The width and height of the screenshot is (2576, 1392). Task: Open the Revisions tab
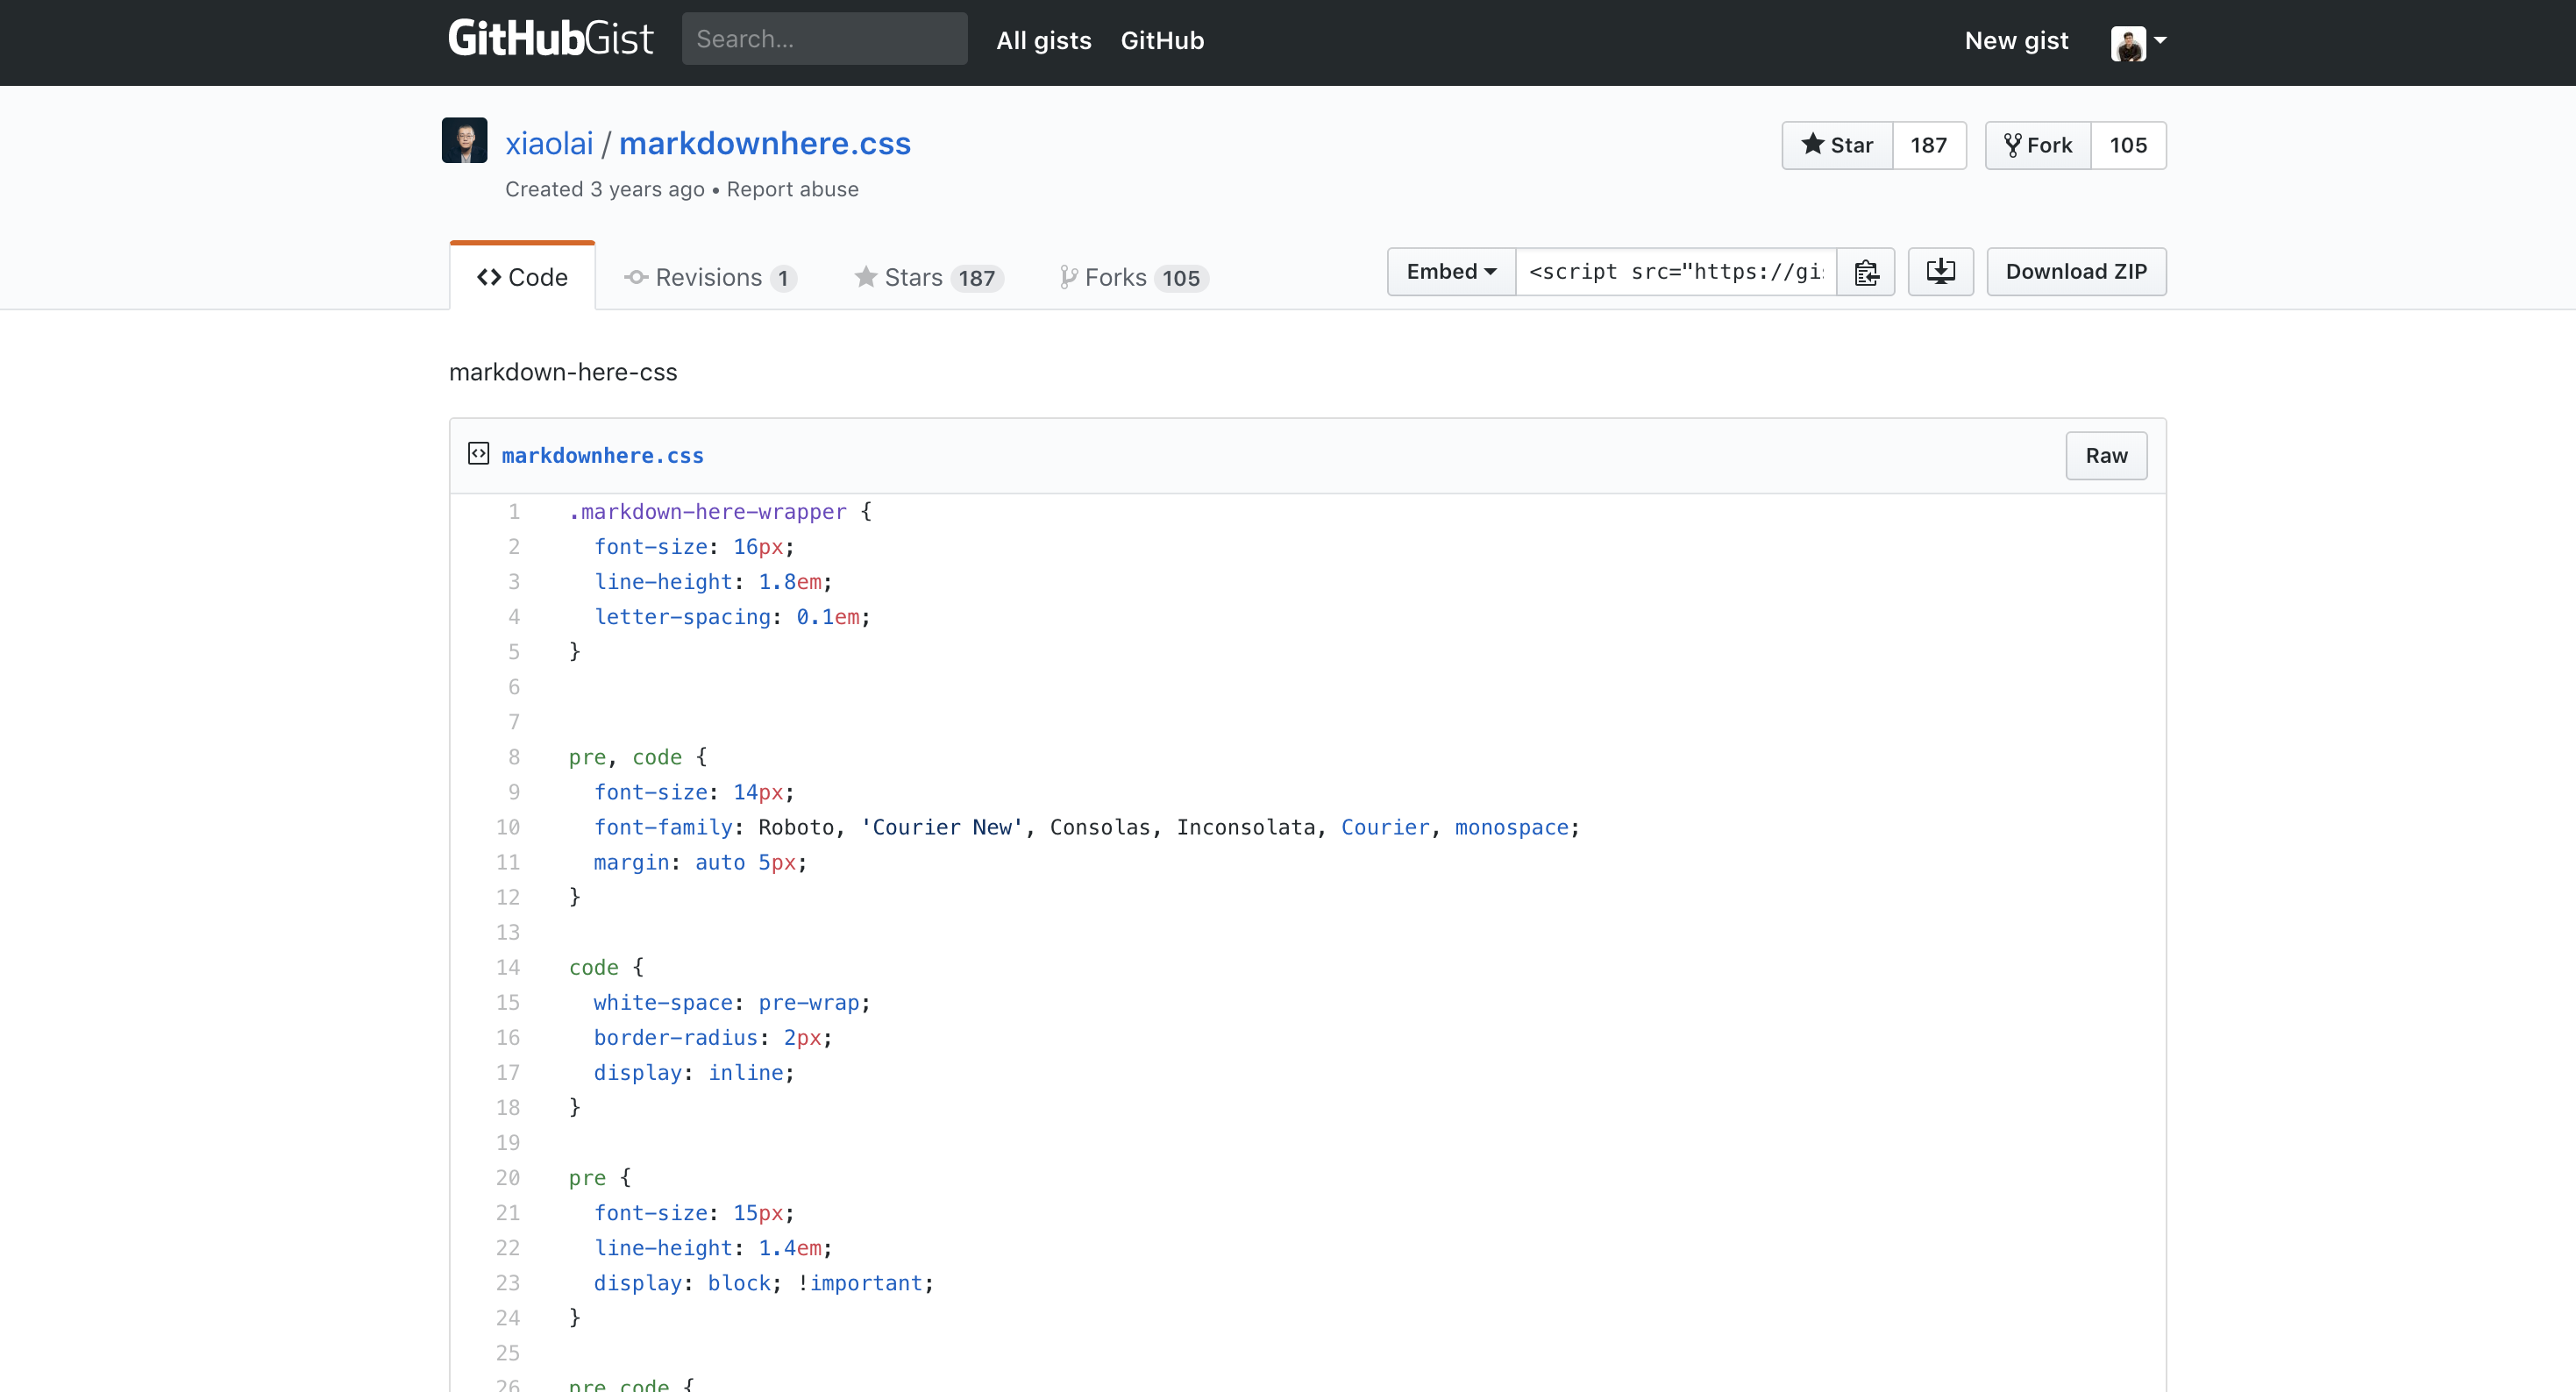click(x=709, y=278)
